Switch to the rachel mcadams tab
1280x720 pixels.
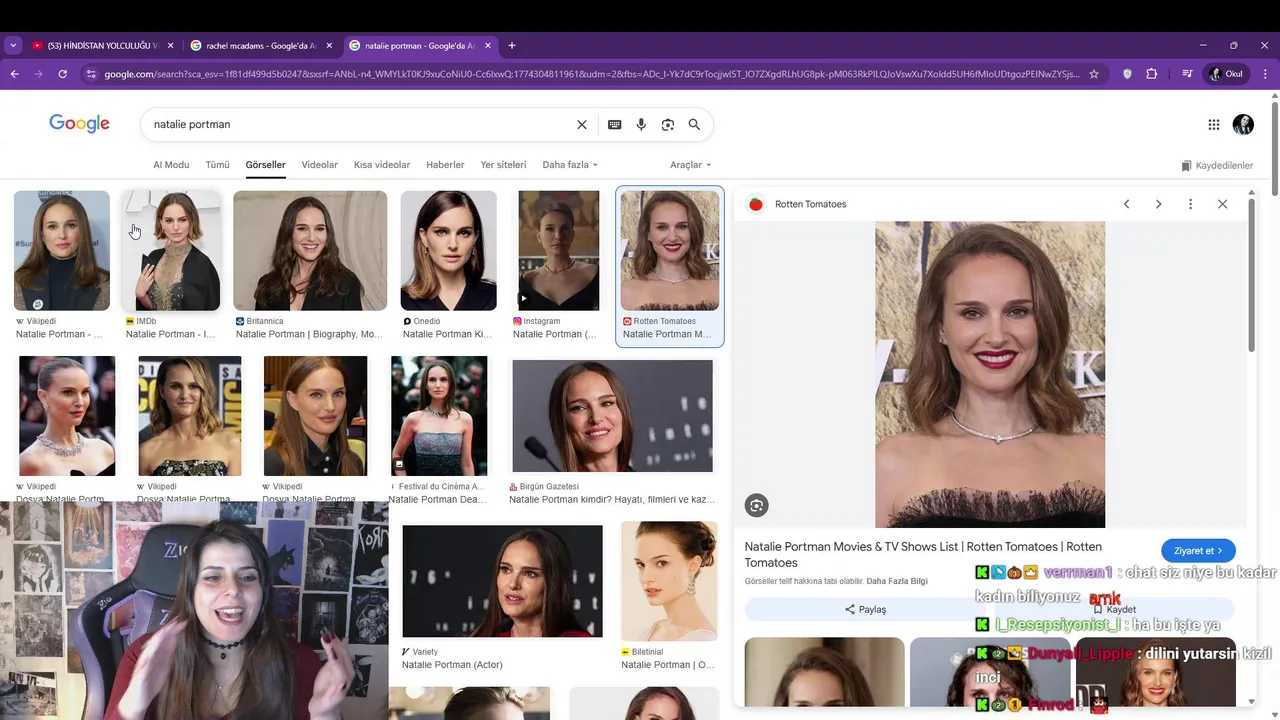pos(262,46)
